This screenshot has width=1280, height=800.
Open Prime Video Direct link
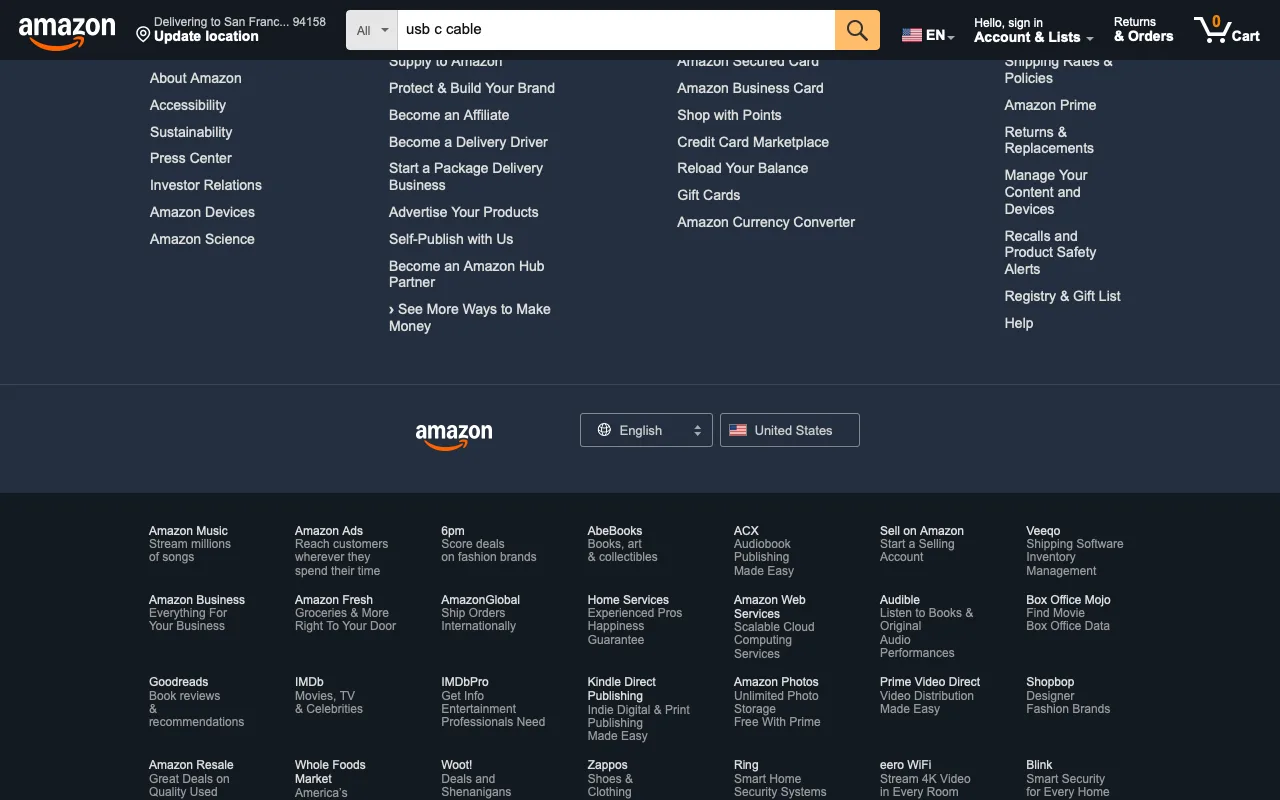click(930, 695)
